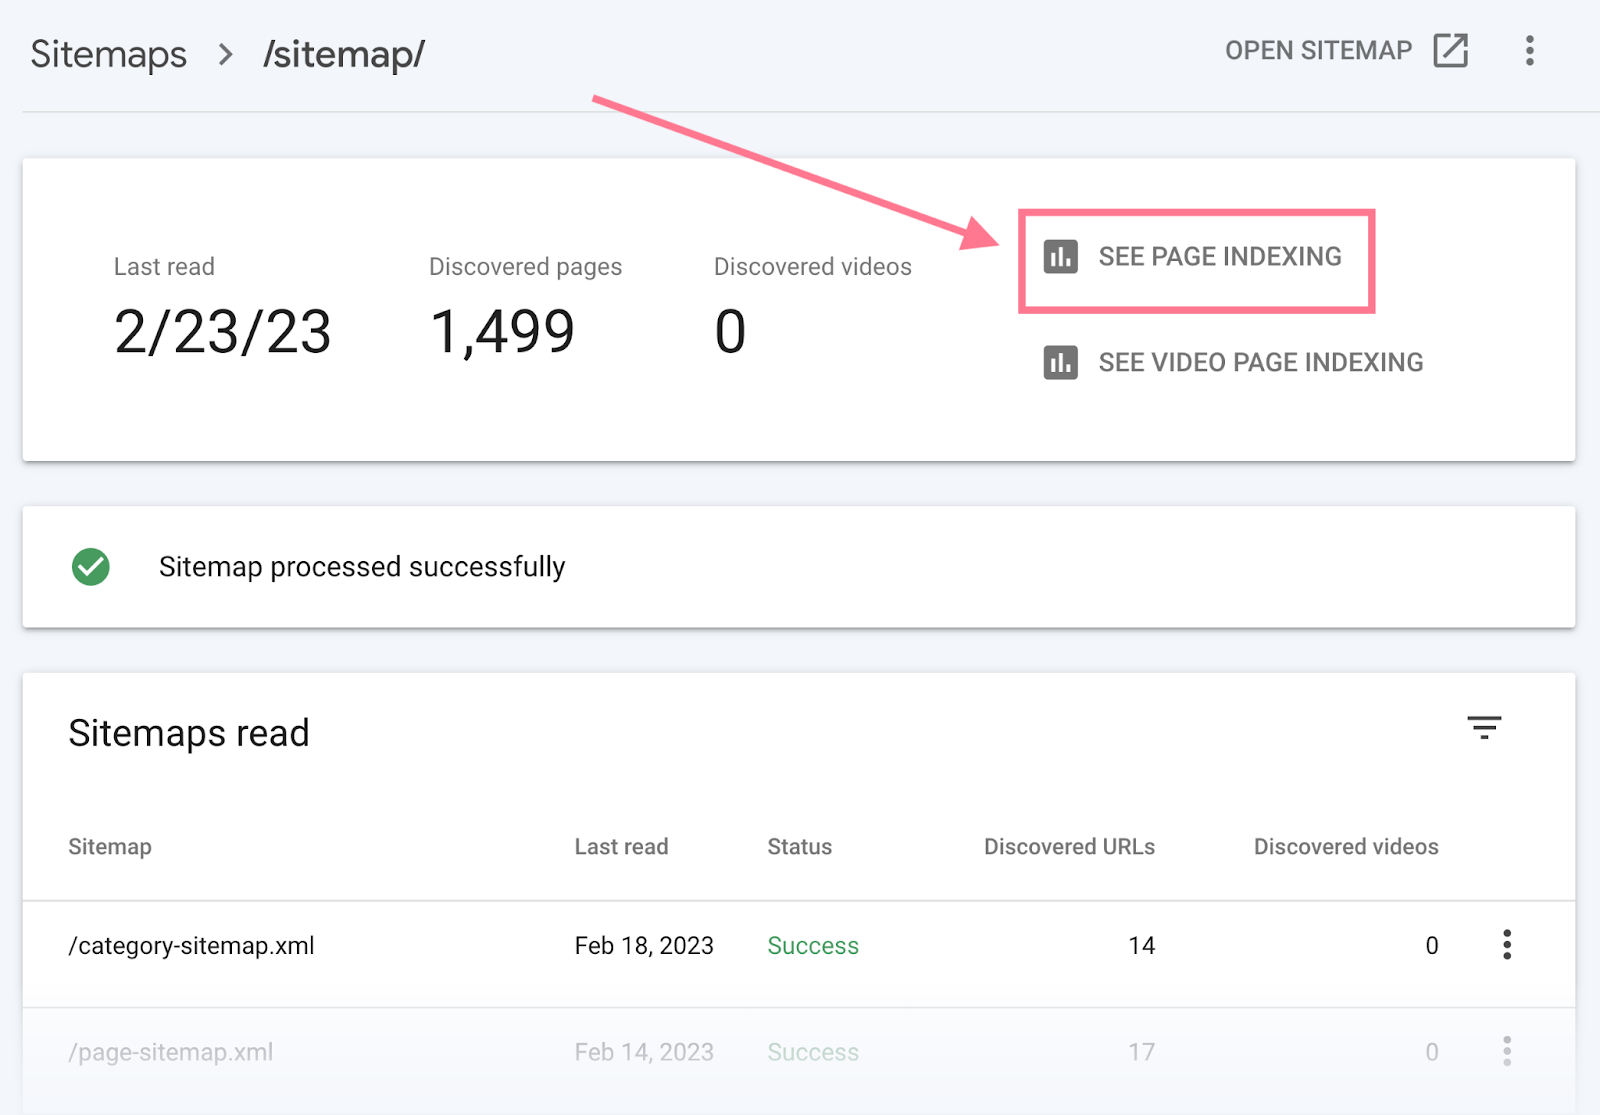Click SEE VIDEO PAGE INDEXING
Viewport: 1600px width, 1115px height.
tap(1260, 362)
